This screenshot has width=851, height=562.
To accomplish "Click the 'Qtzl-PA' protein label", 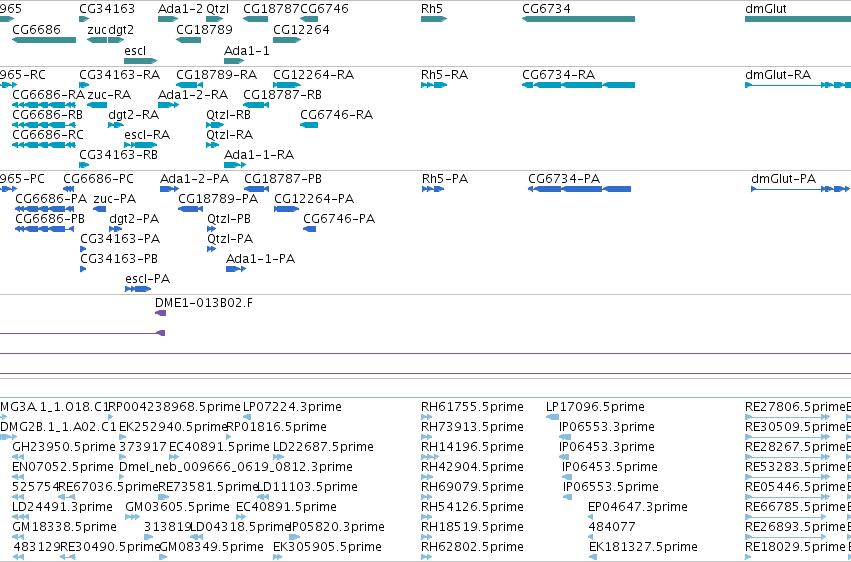I will pos(230,239).
